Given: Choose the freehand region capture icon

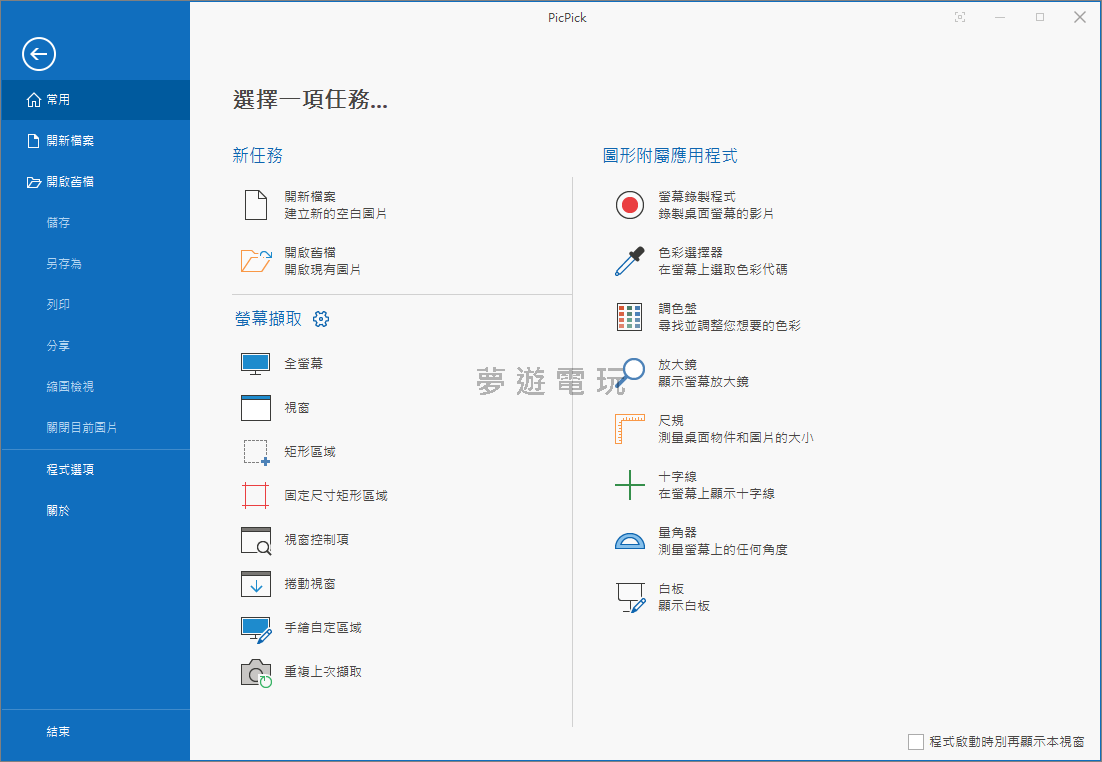Looking at the screenshot, I should (256, 629).
